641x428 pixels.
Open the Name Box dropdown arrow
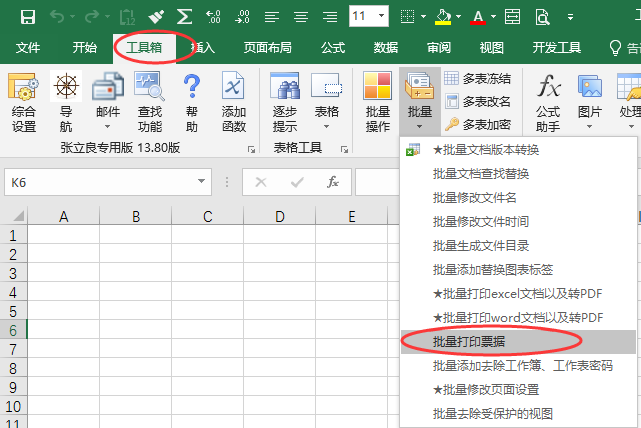tap(201, 182)
